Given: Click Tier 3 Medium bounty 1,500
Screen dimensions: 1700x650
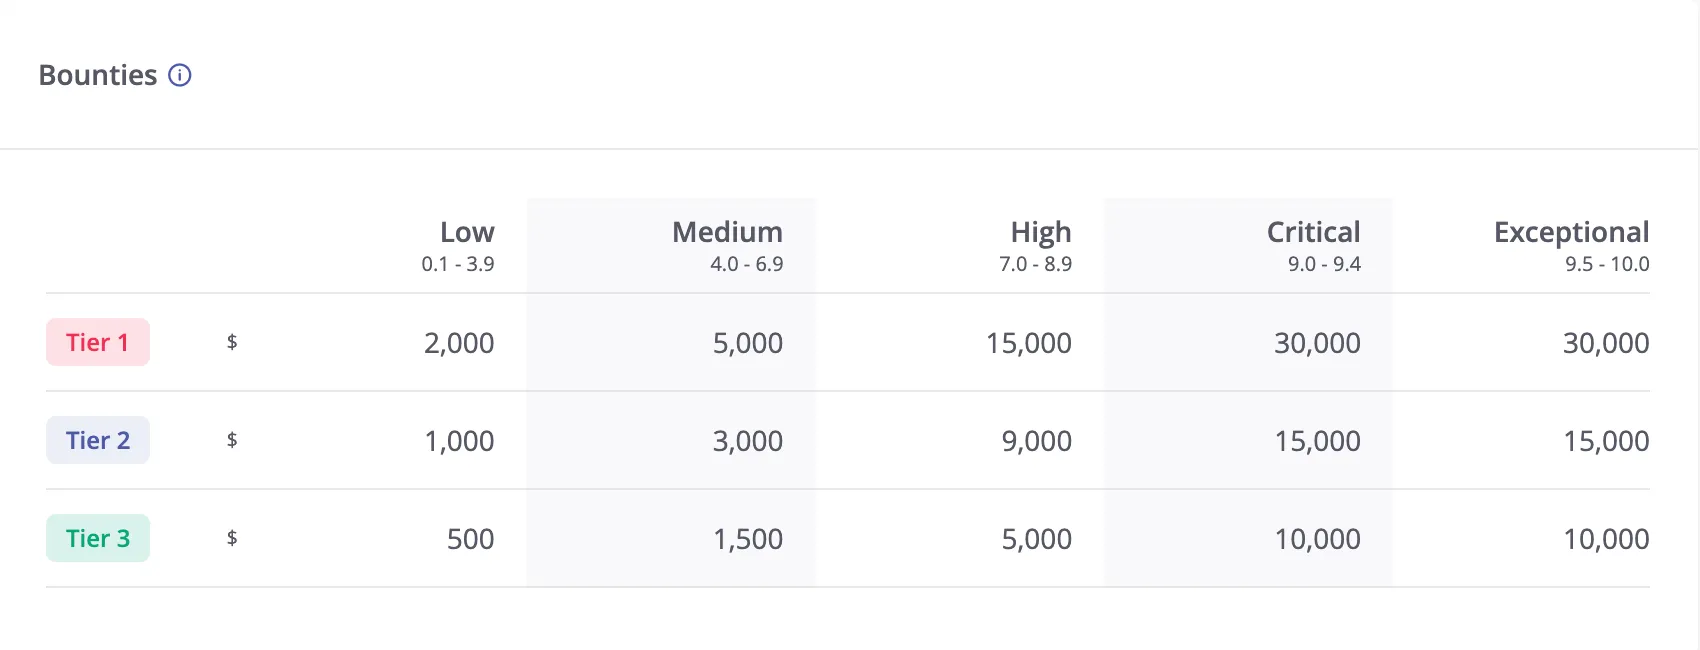Looking at the screenshot, I should click(747, 539).
